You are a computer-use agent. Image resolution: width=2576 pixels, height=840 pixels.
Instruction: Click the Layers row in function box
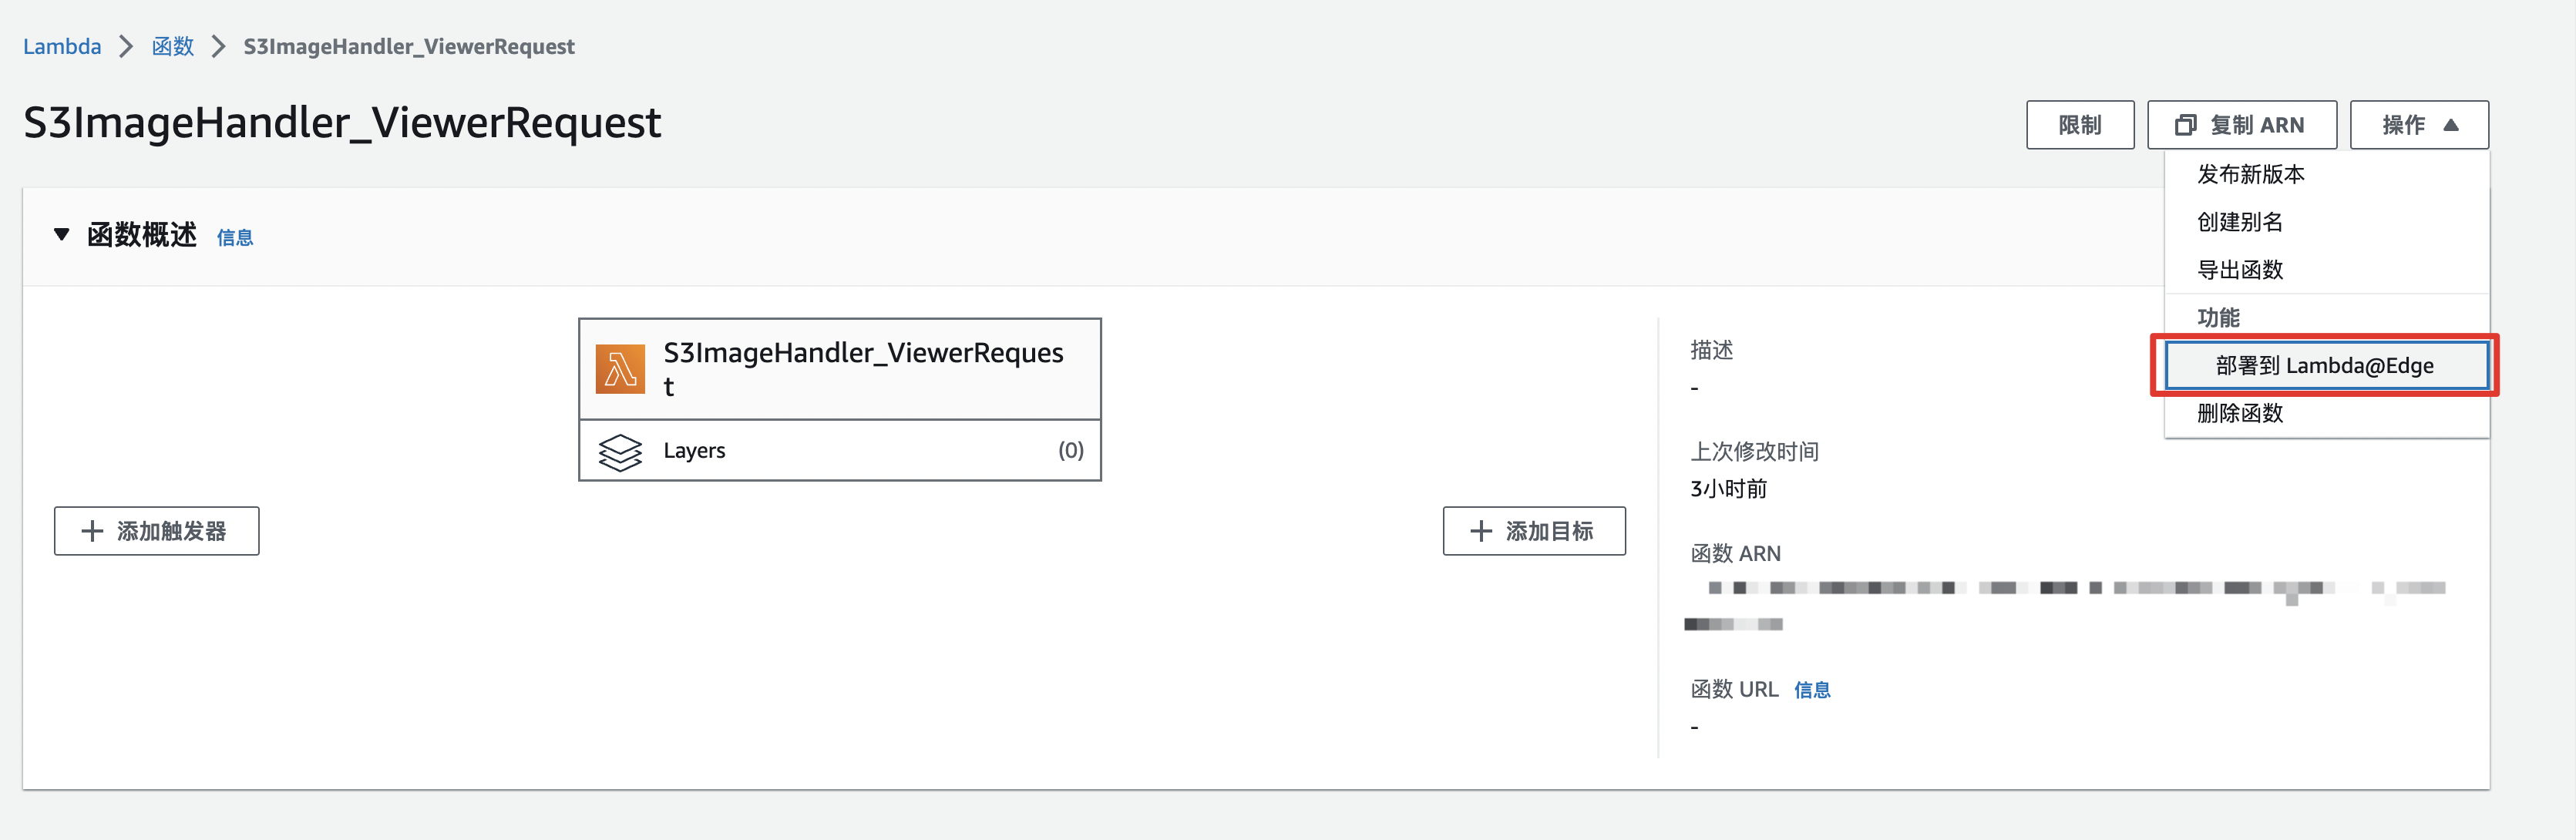click(840, 451)
